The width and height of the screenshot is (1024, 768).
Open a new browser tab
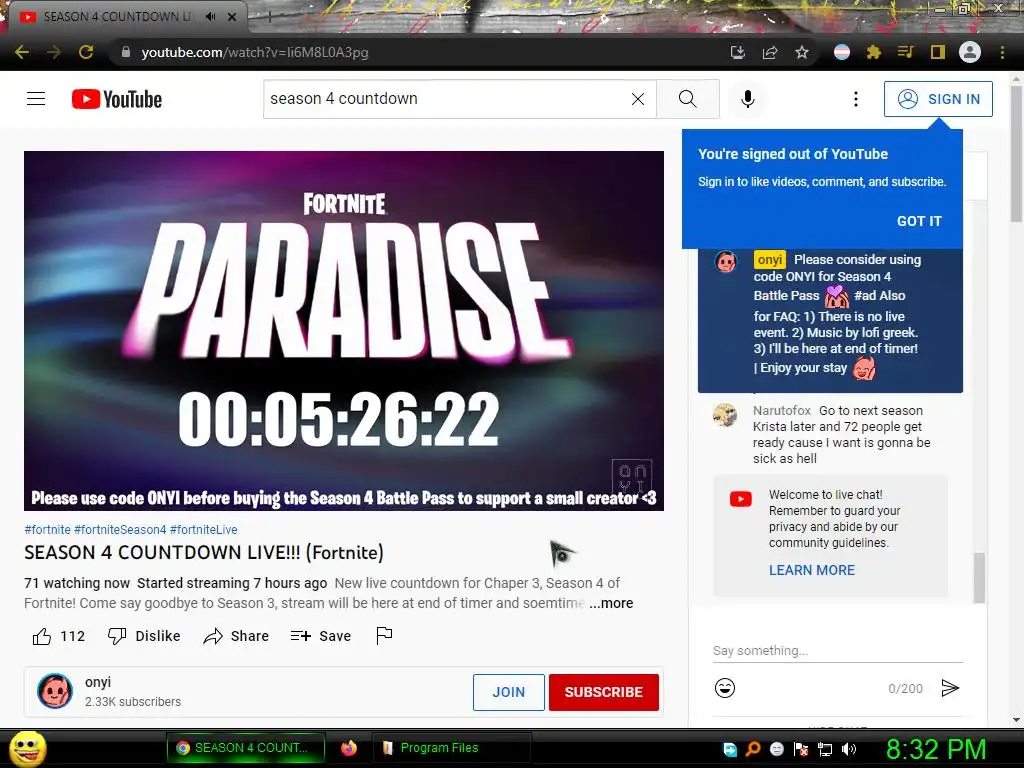coord(268,18)
